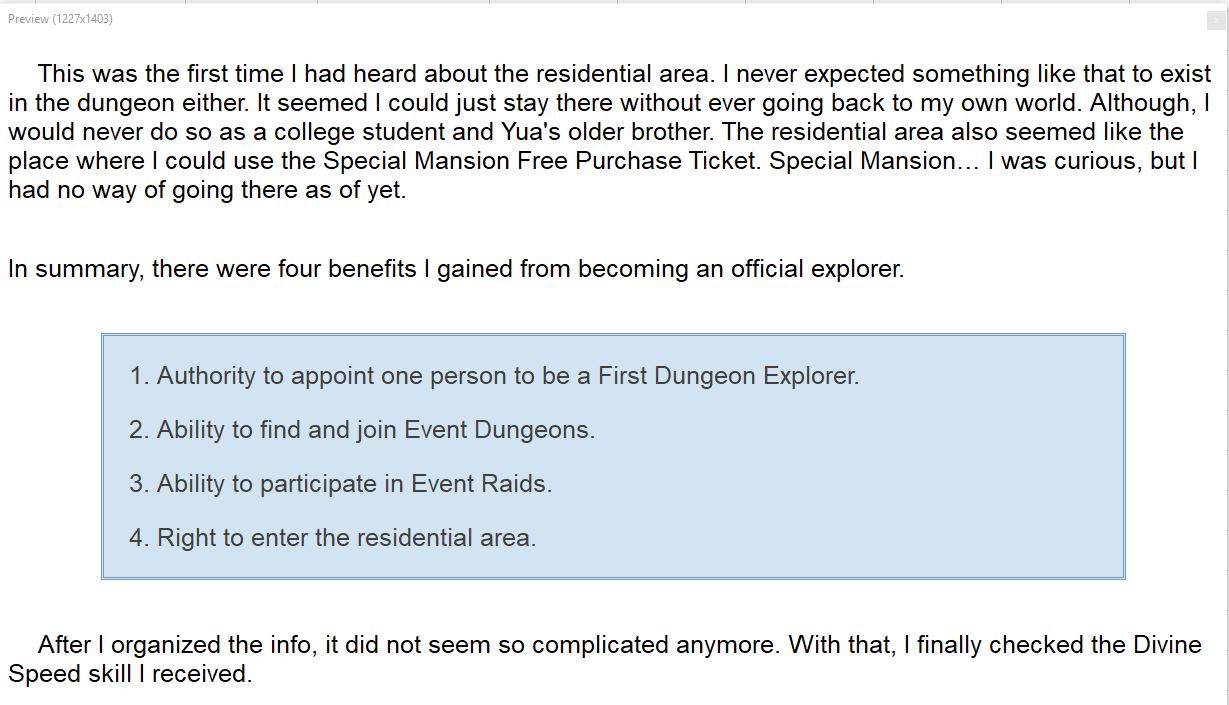The width and height of the screenshot is (1229, 705).
Task: Click the line starting "After I organized the info"
Action: click(x=618, y=645)
